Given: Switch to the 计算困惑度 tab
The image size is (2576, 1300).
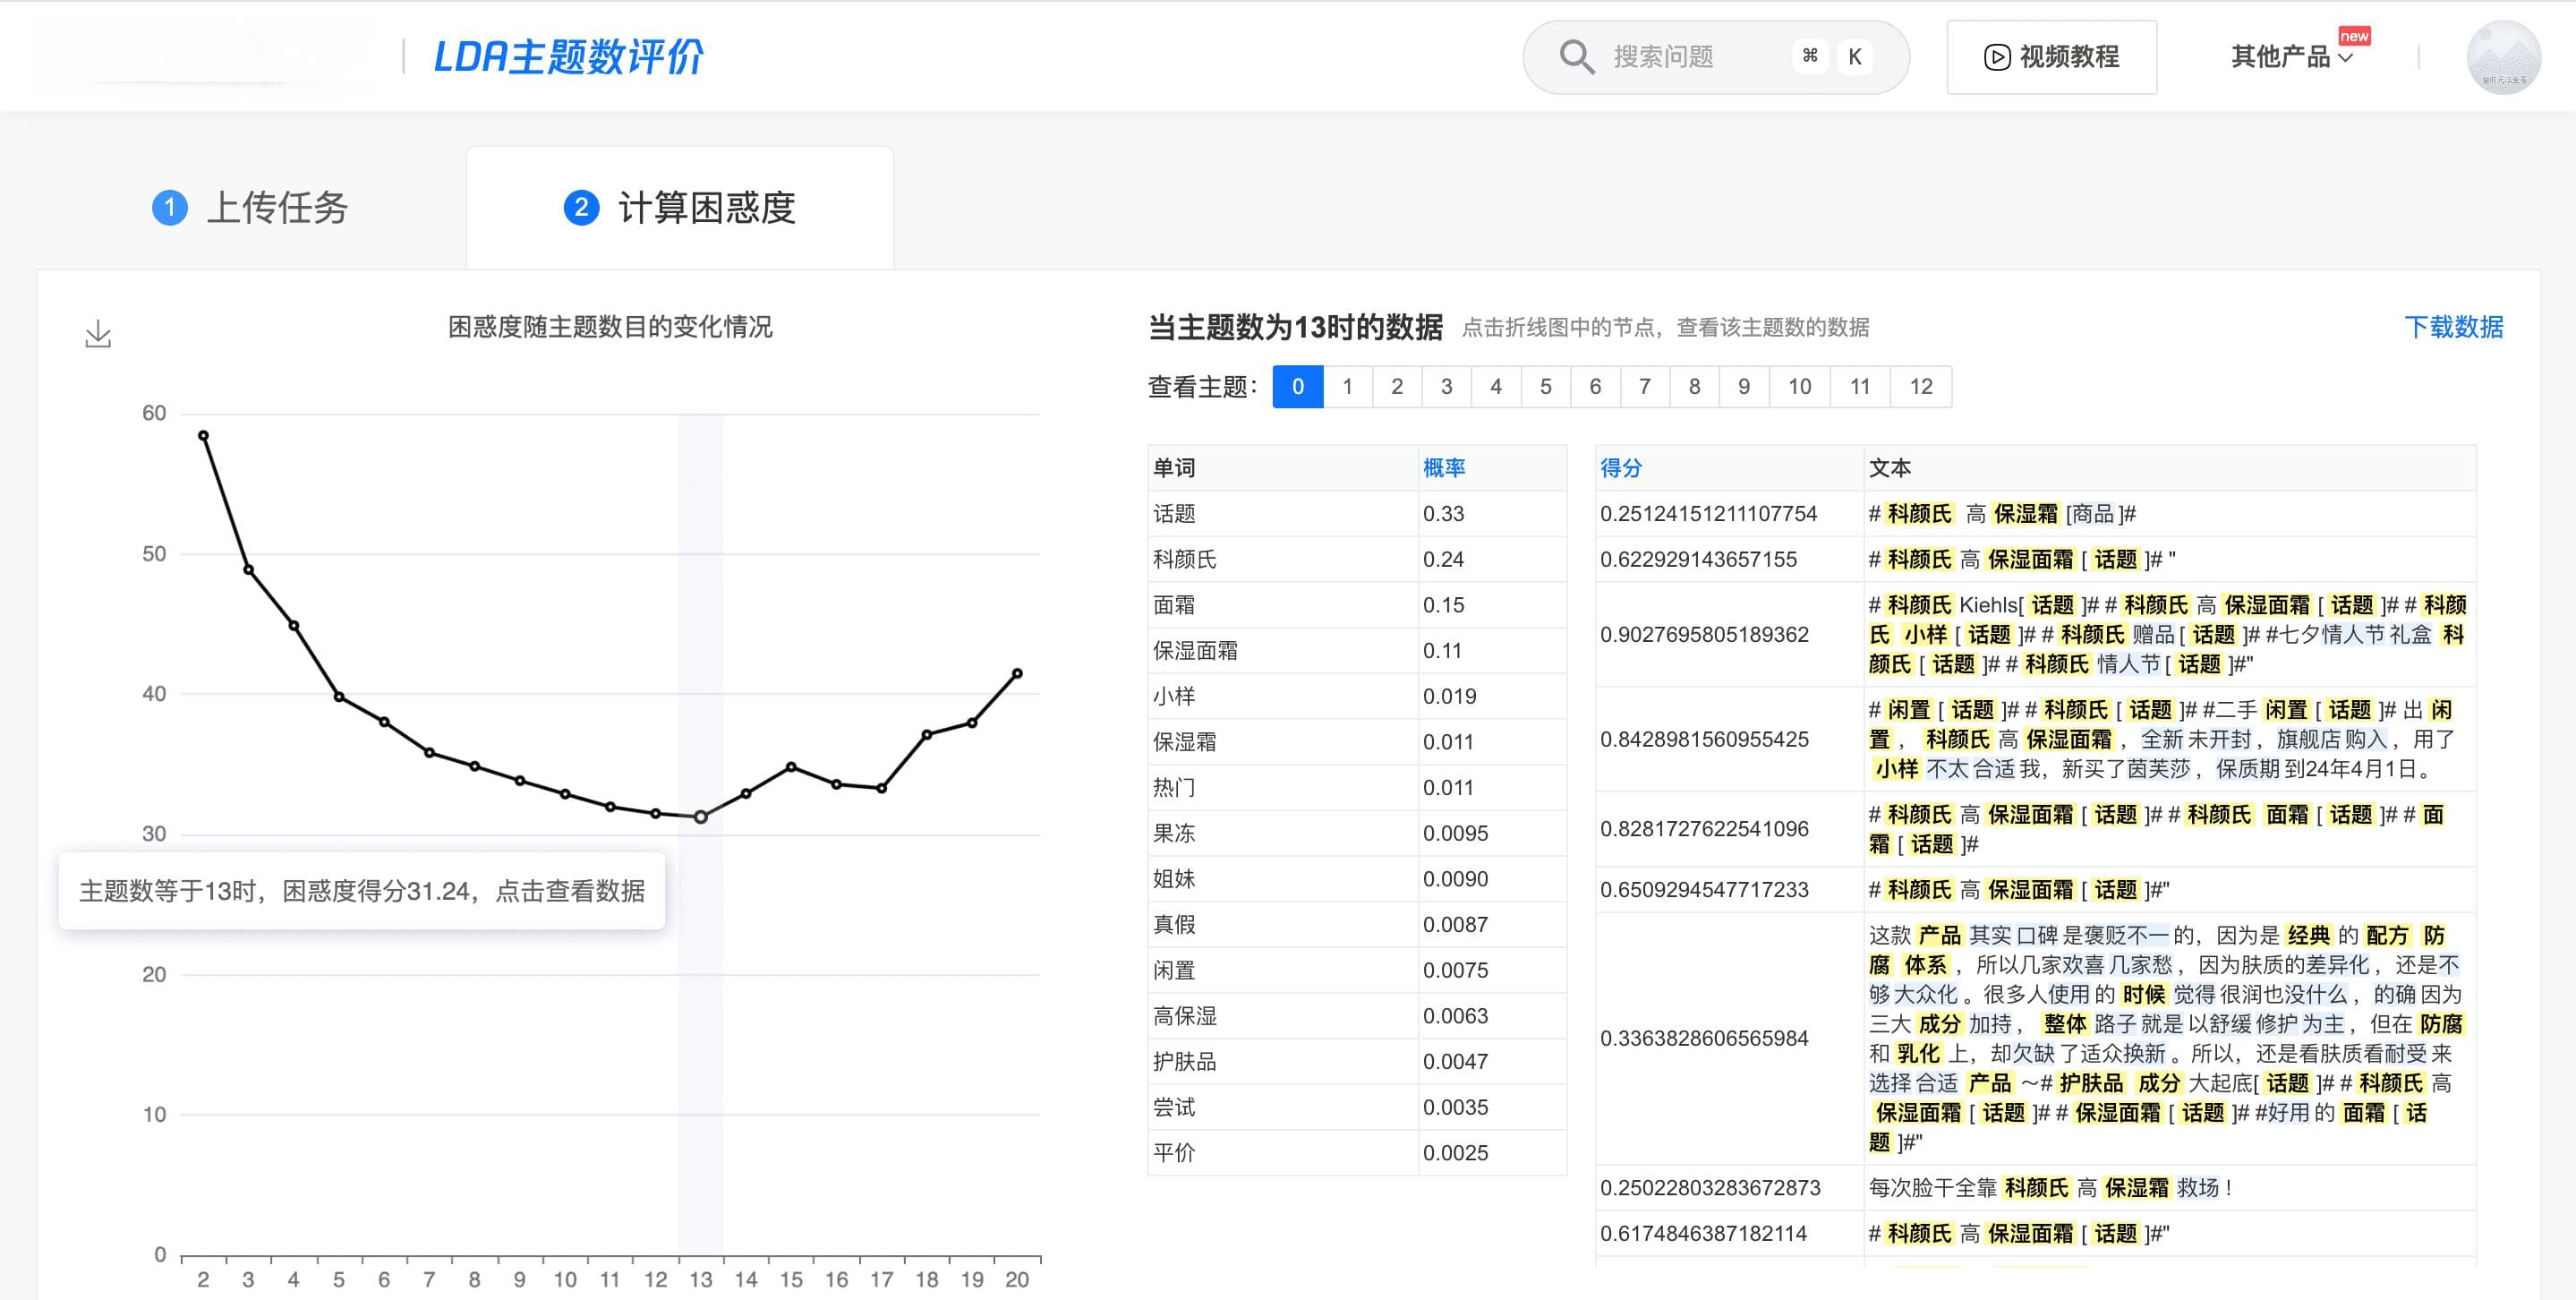Looking at the screenshot, I should coord(680,208).
